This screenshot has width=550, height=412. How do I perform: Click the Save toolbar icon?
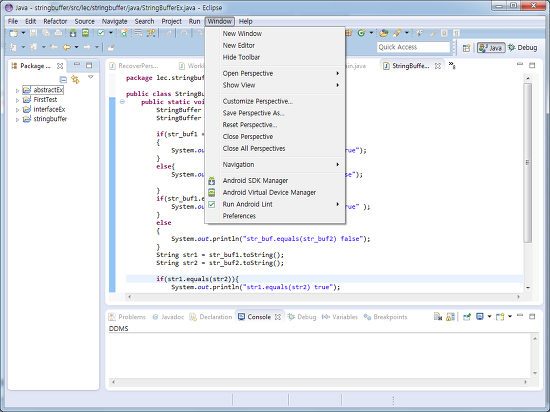[34, 33]
